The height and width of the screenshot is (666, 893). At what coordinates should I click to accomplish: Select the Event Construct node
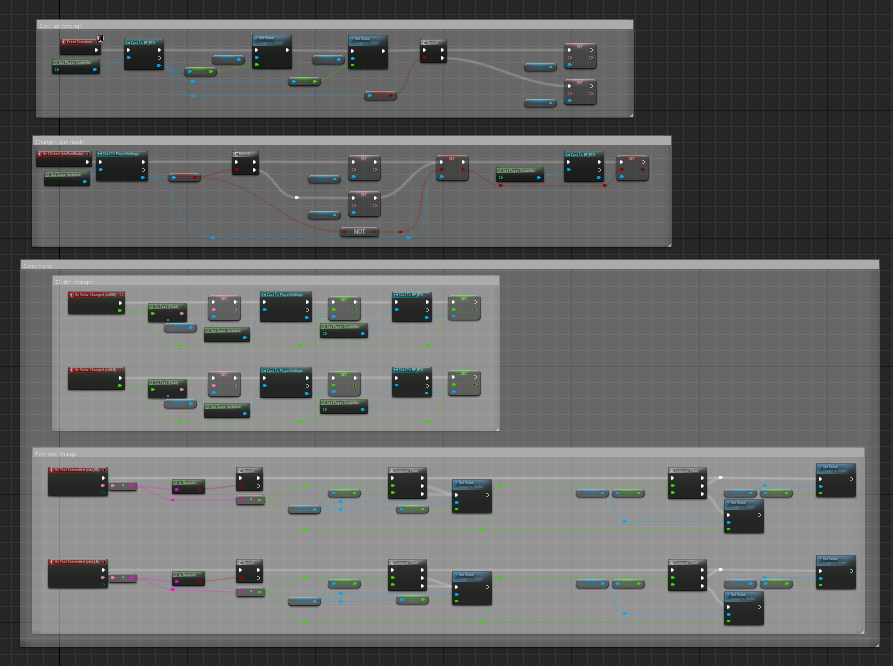coord(81,42)
